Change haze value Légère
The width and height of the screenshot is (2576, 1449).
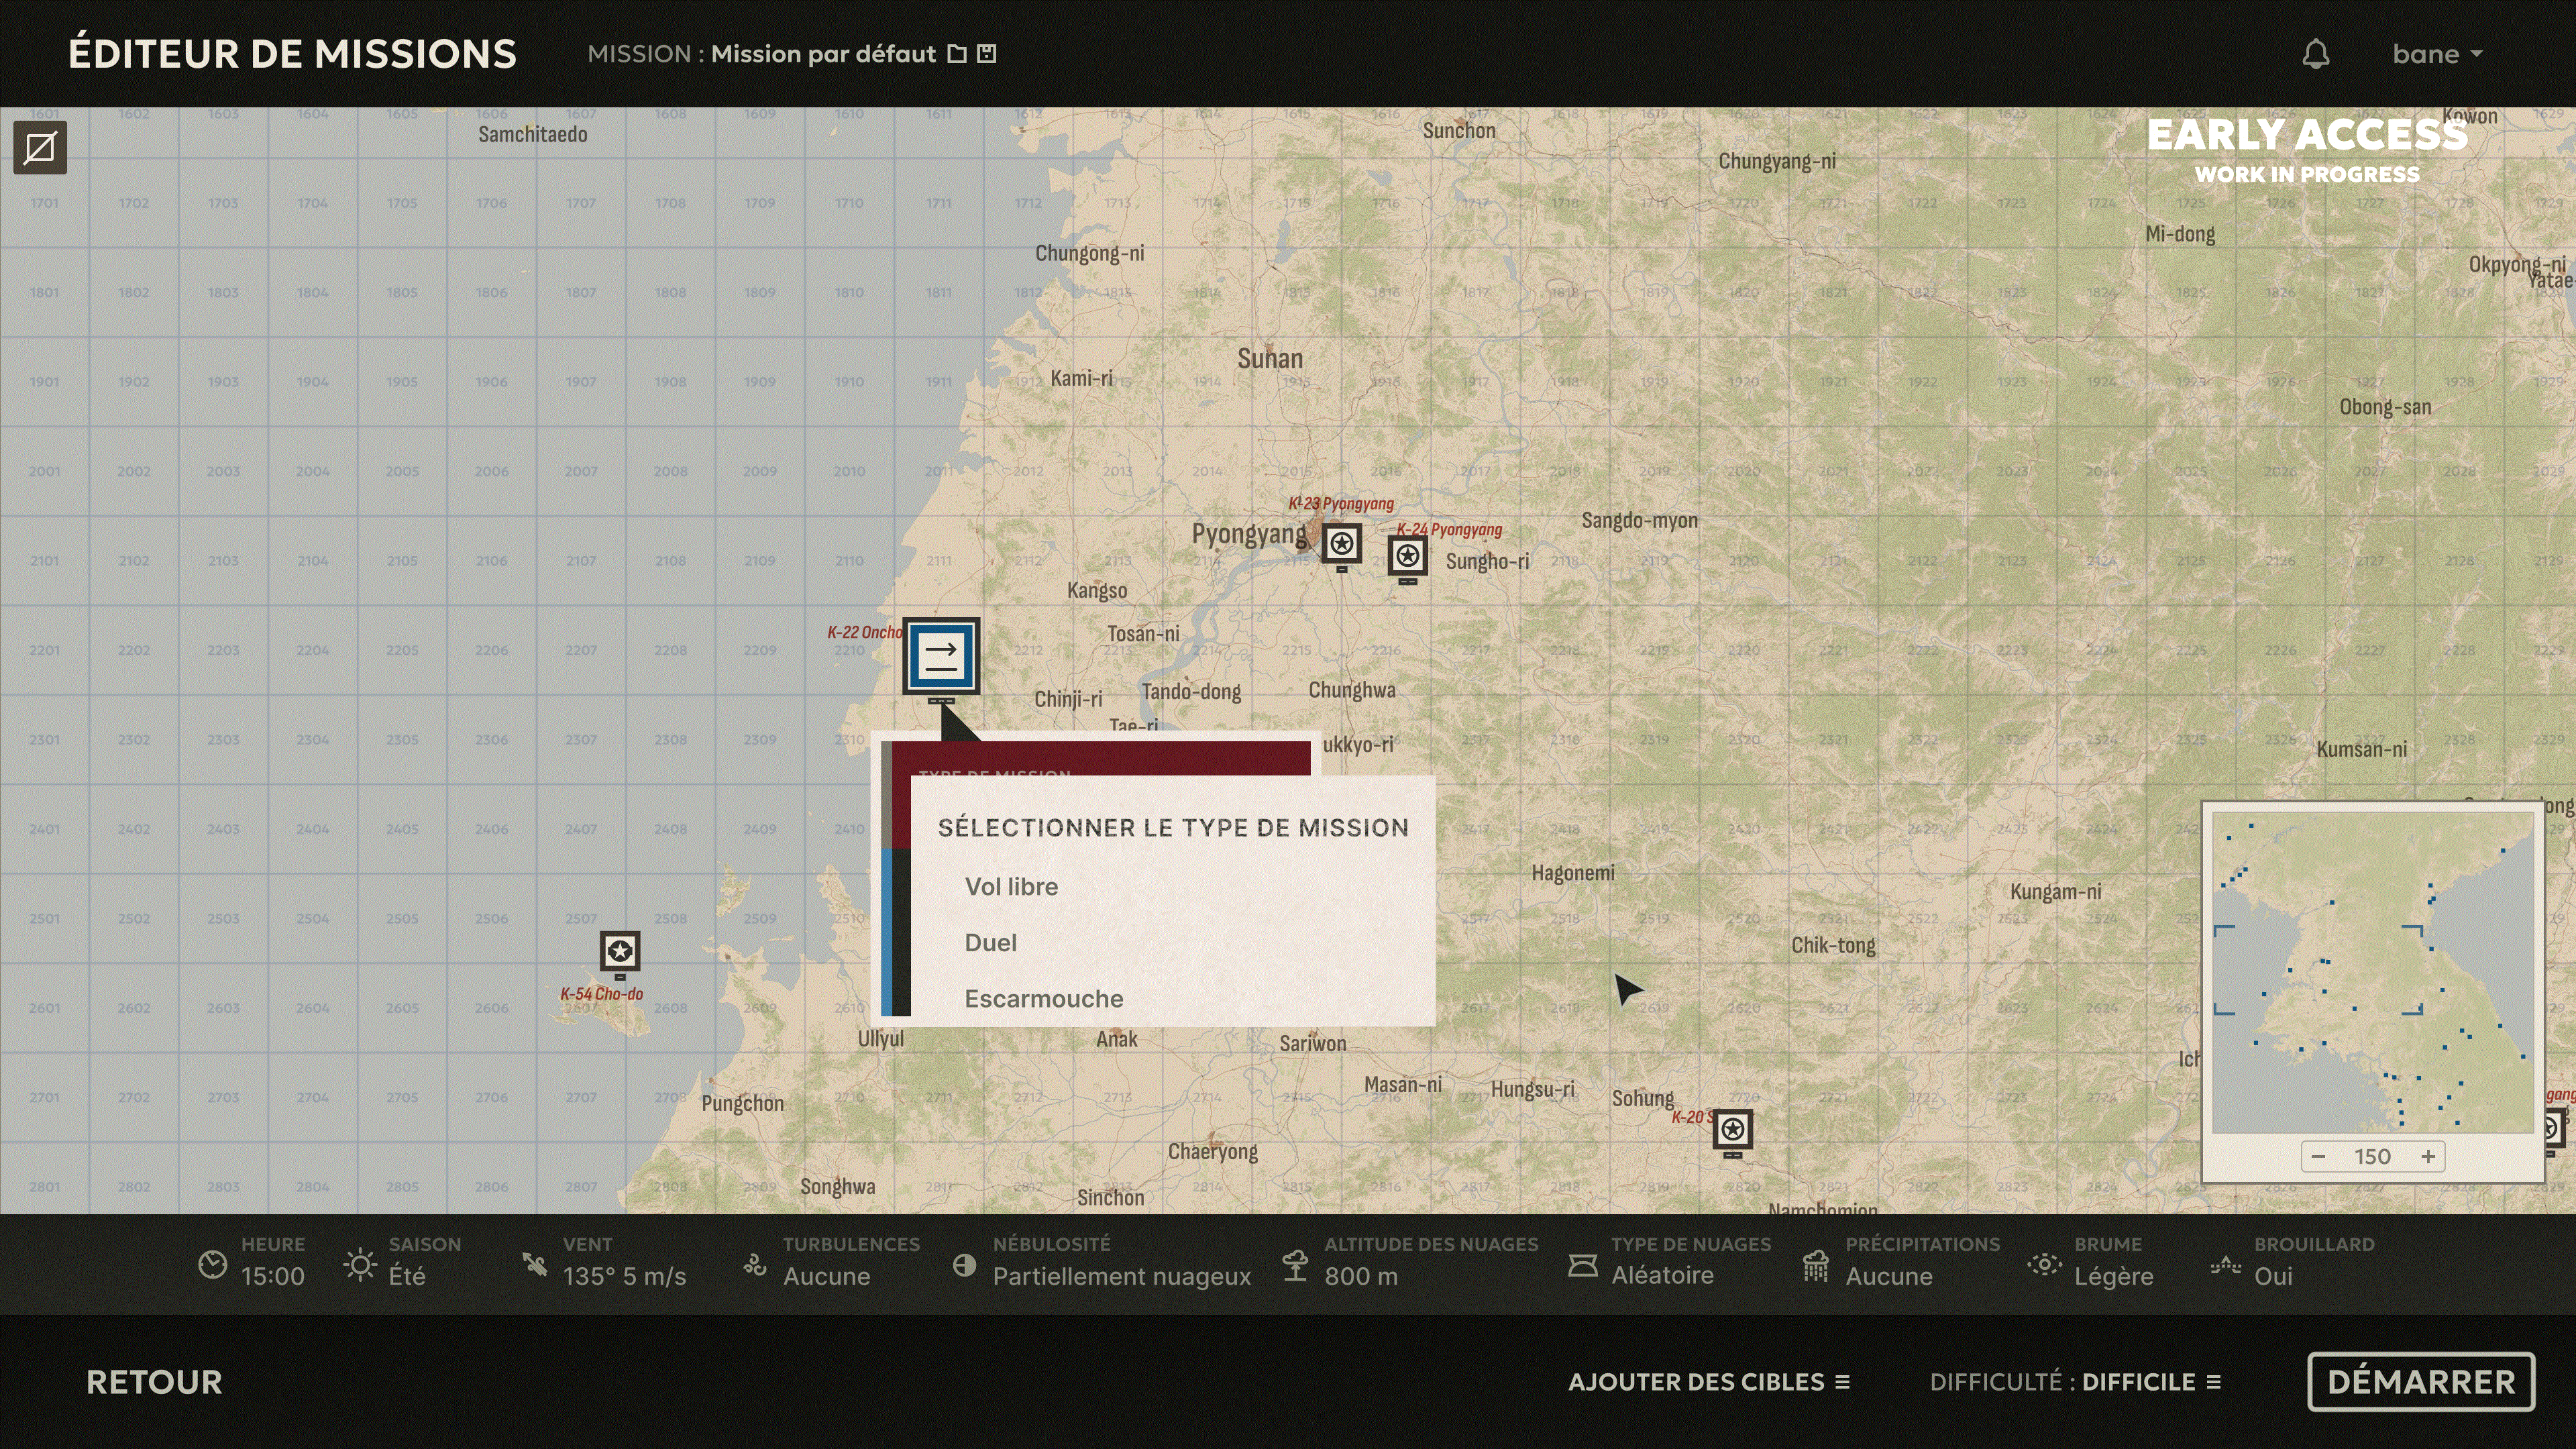(x=2113, y=1277)
